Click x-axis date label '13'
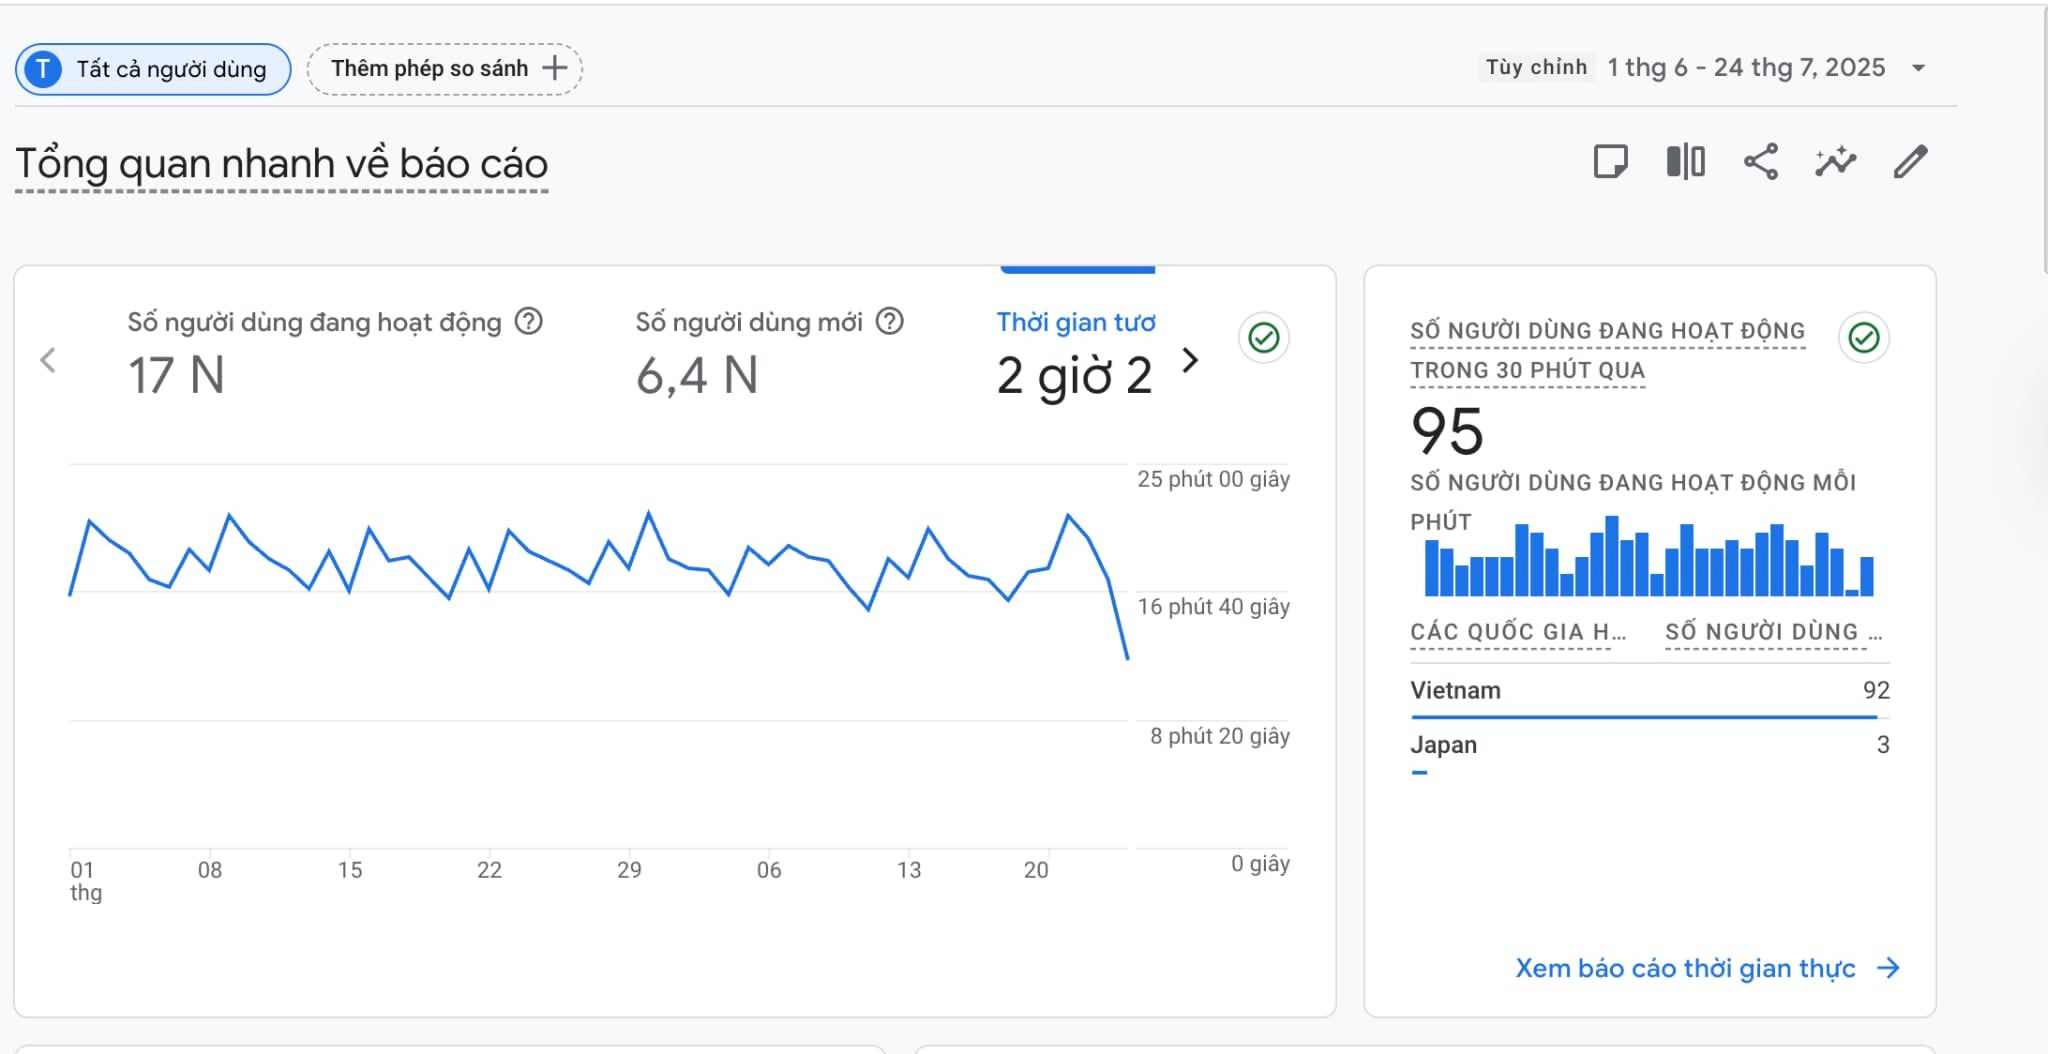Image resolution: width=2048 pixels, height=1054 pixels. click(x=909, y=870)
